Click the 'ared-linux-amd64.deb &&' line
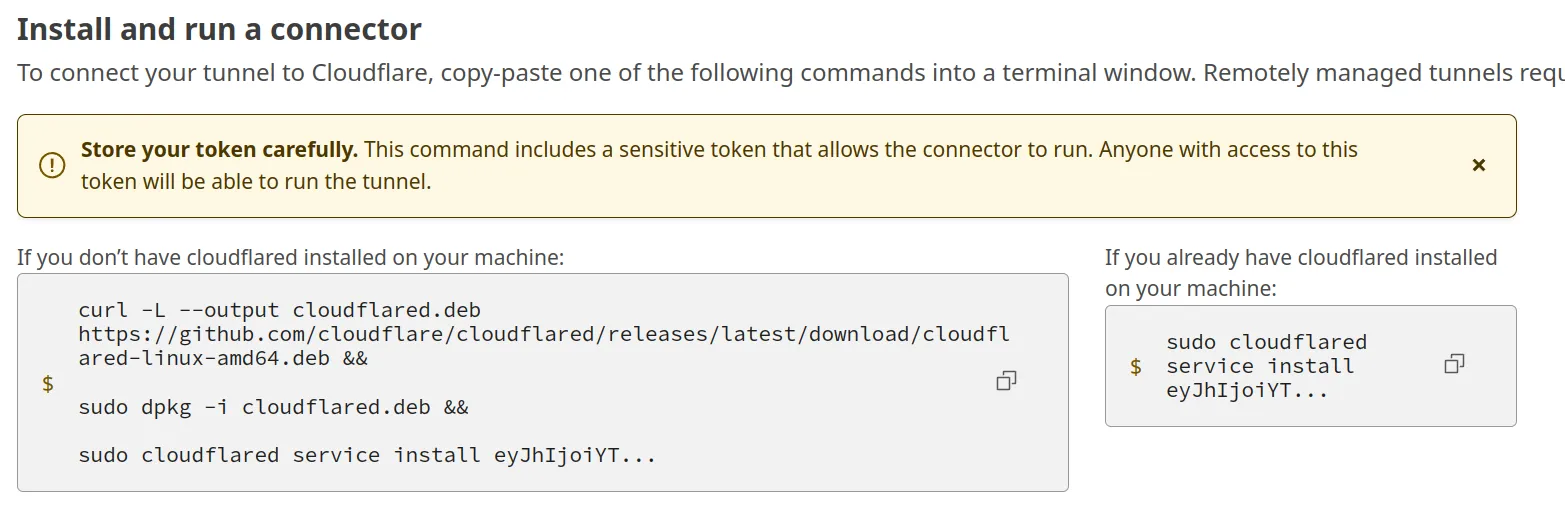 click(222, 357)
